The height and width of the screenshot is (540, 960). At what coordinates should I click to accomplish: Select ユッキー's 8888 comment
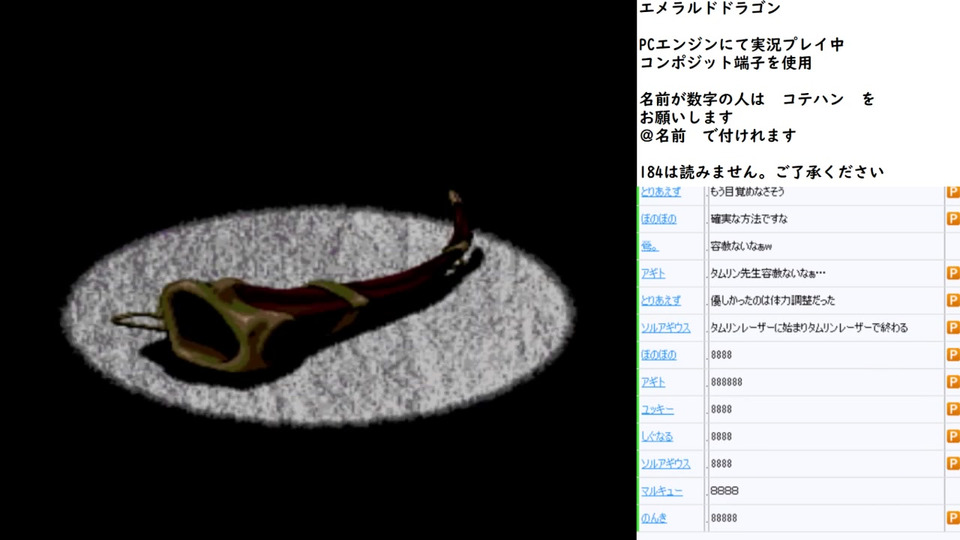pos(721,409)
